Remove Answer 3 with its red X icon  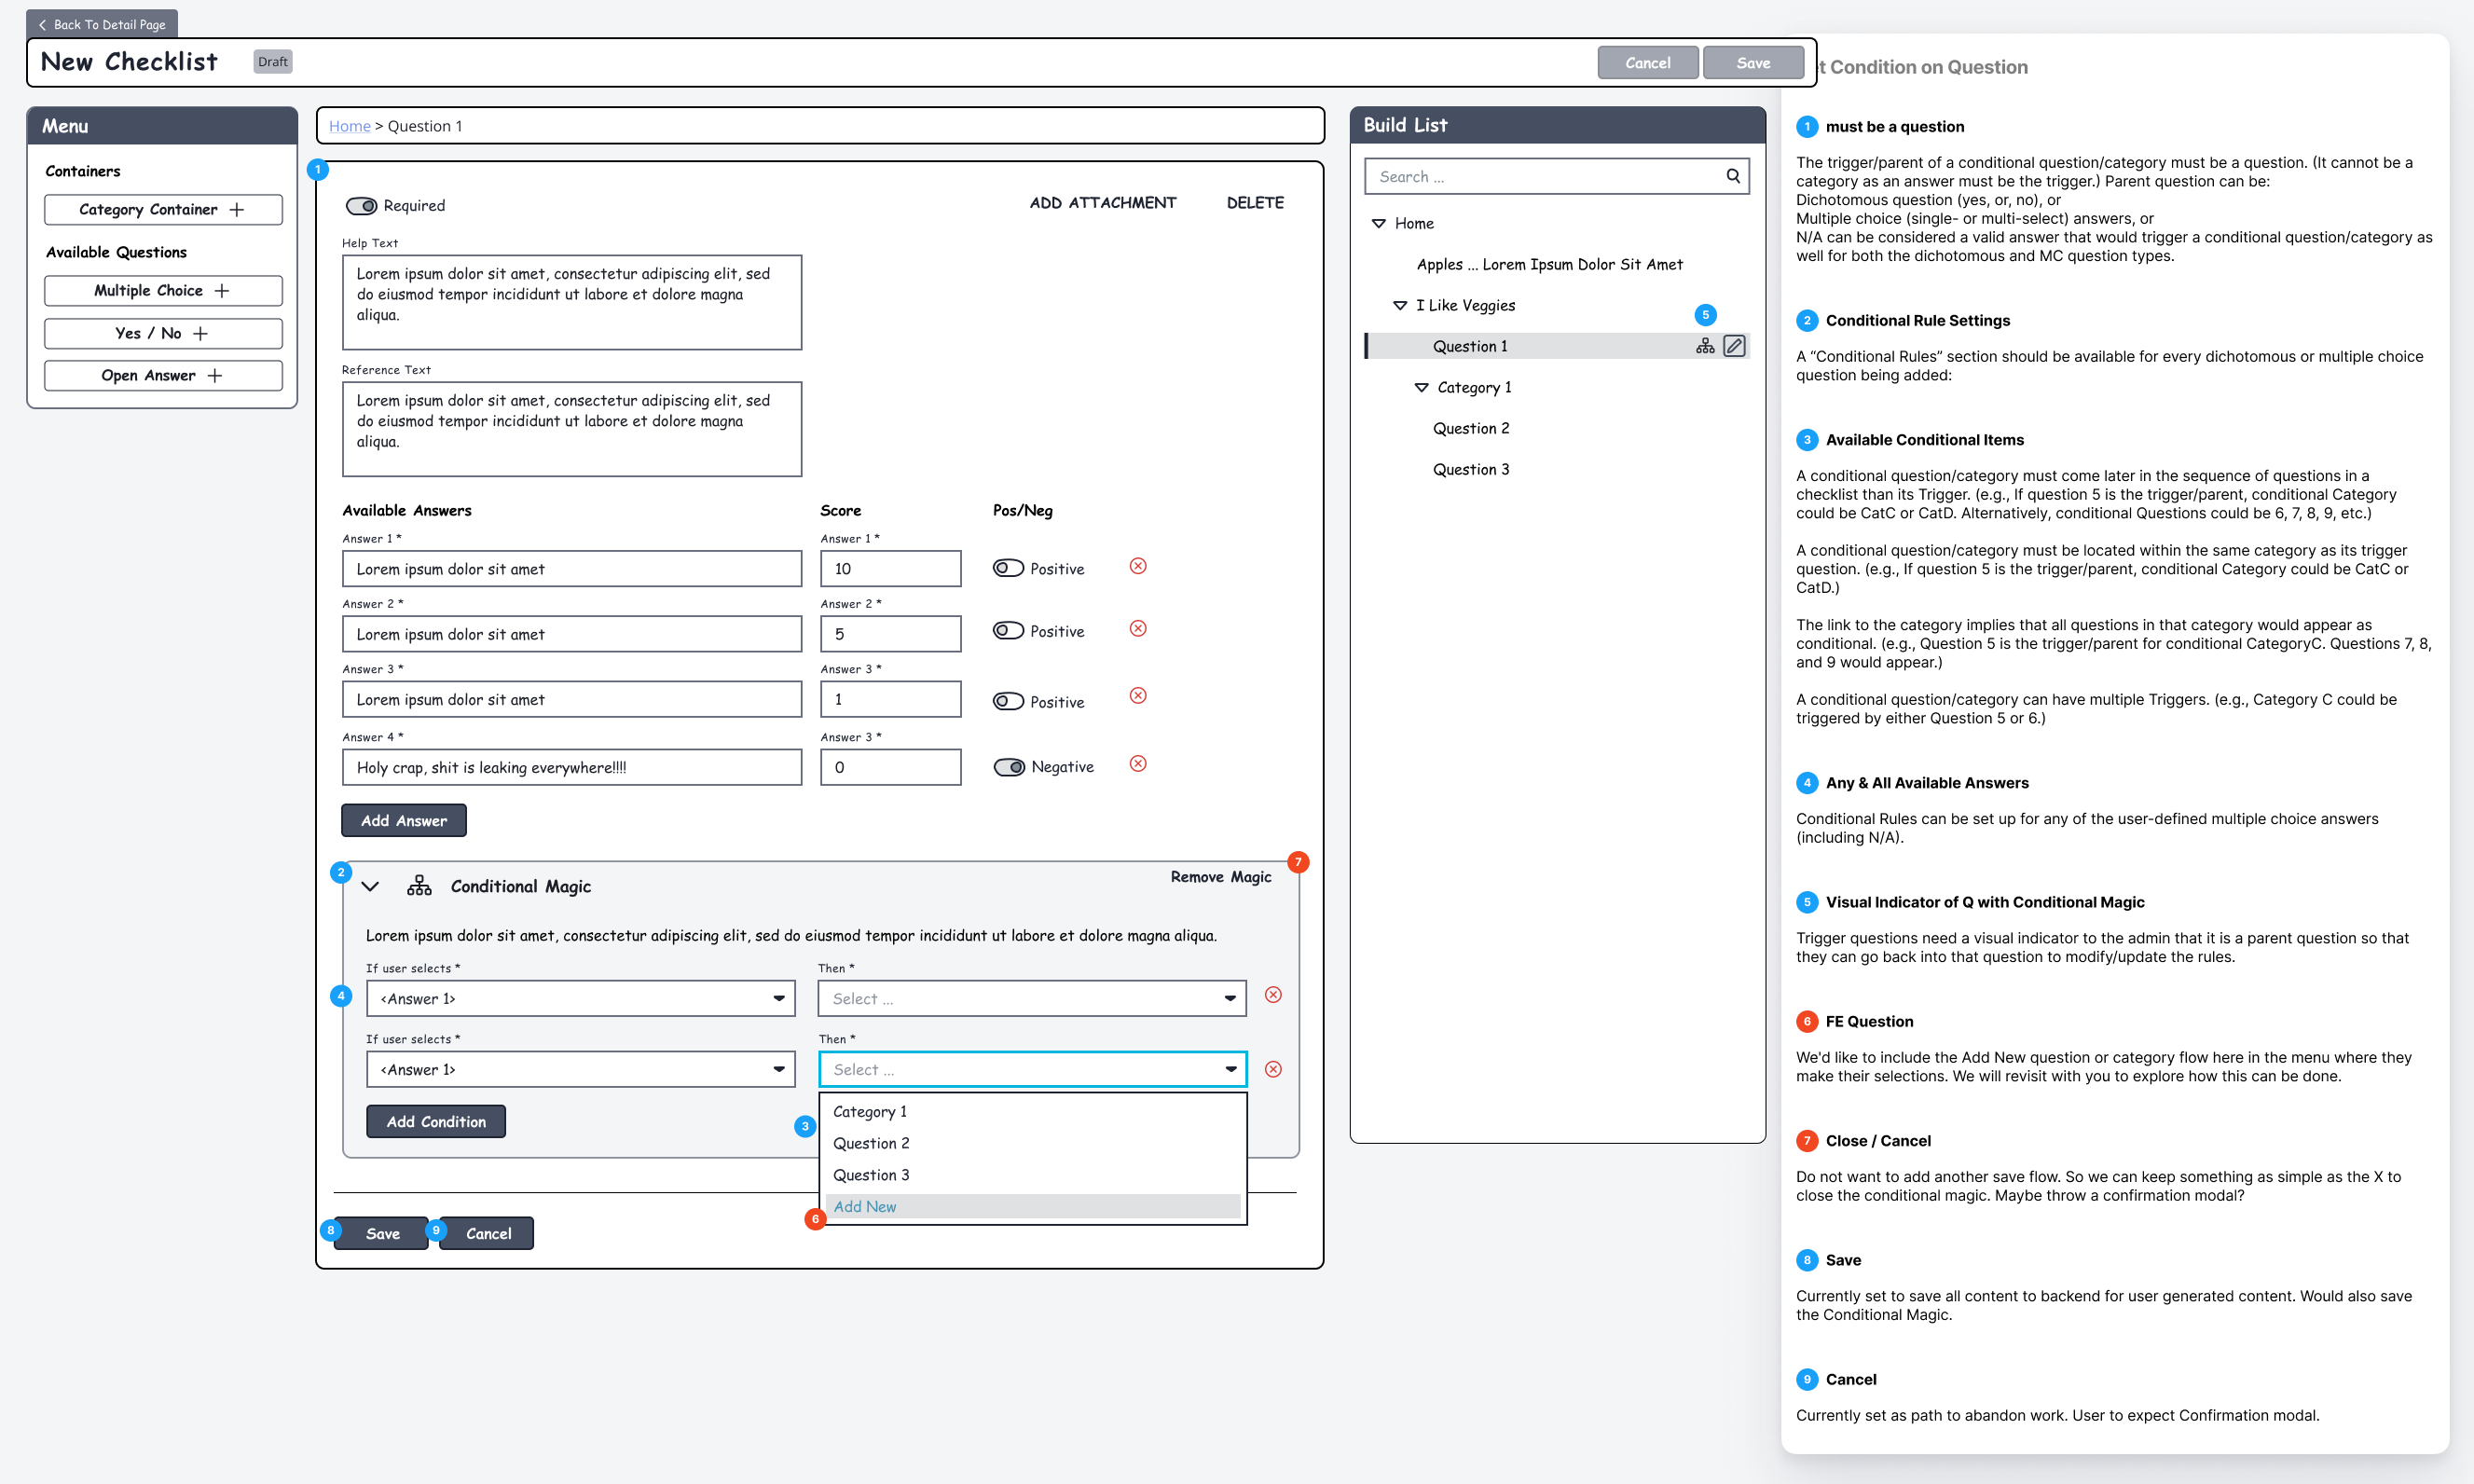pos(1138,695)
